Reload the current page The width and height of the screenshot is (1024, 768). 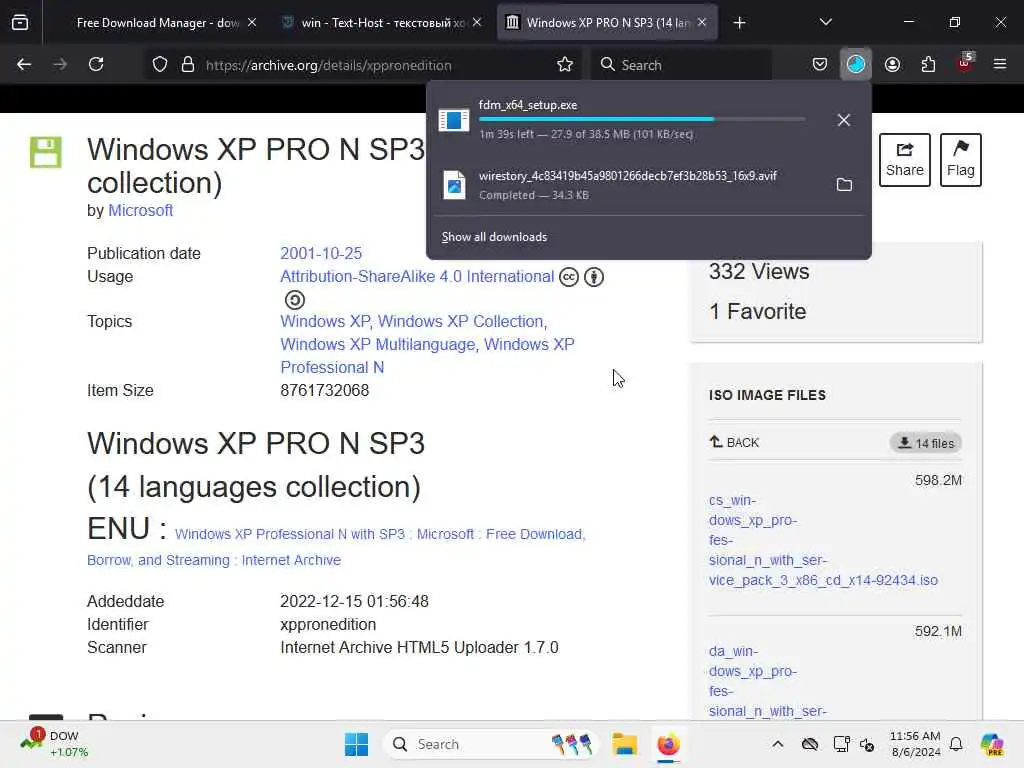coord(96,65)
